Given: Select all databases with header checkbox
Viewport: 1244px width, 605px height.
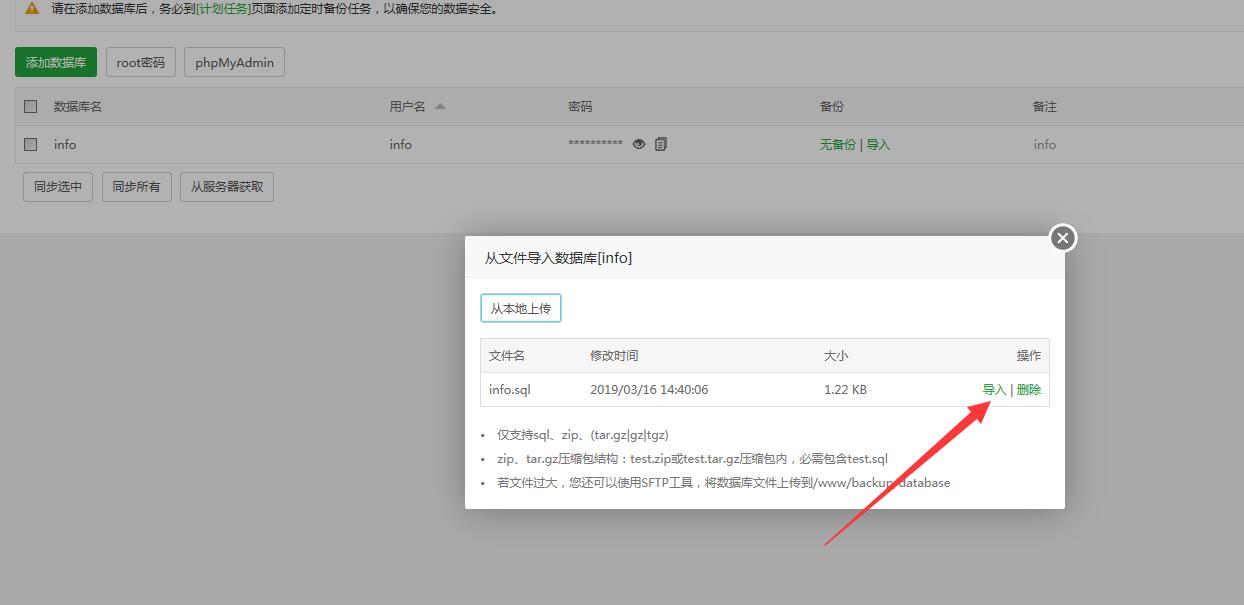Looking at the screenshot, I should pyautogui.click(x=30, y=106).
